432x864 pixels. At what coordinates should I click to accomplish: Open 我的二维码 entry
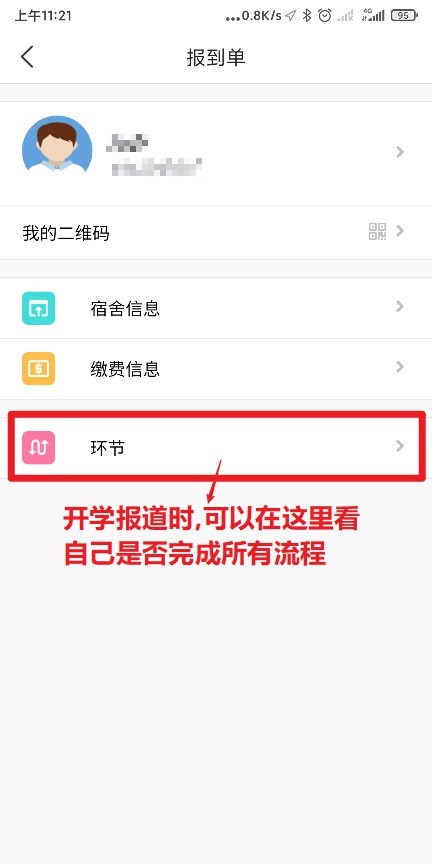(x=216, y=233)
